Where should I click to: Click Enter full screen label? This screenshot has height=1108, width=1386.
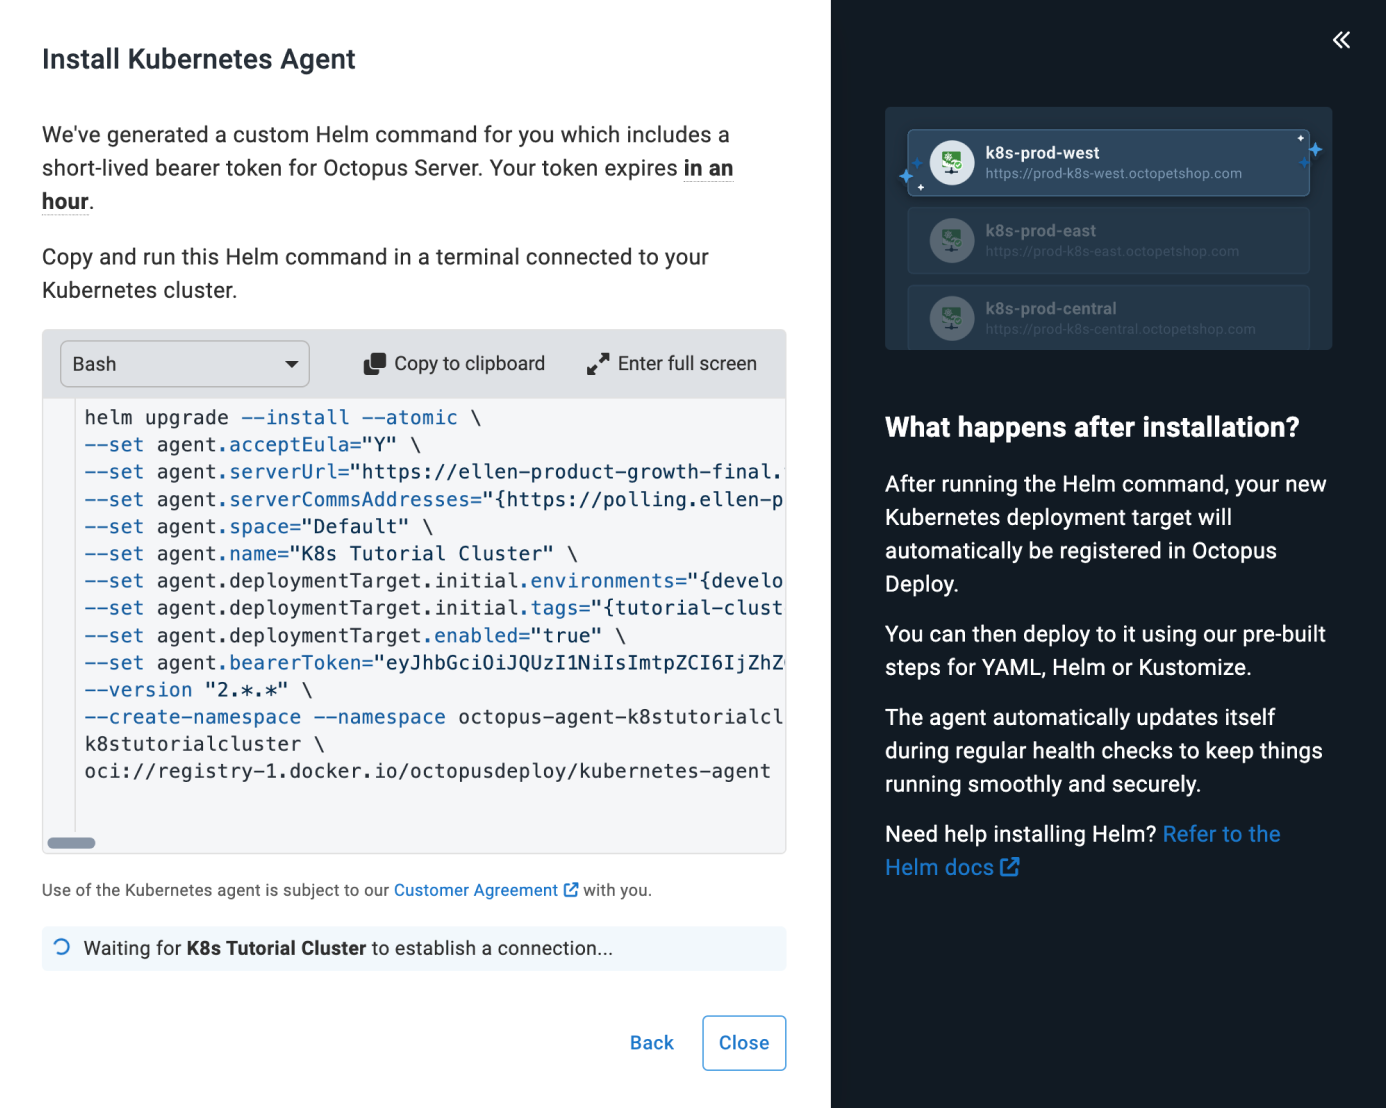click(687, 364)
